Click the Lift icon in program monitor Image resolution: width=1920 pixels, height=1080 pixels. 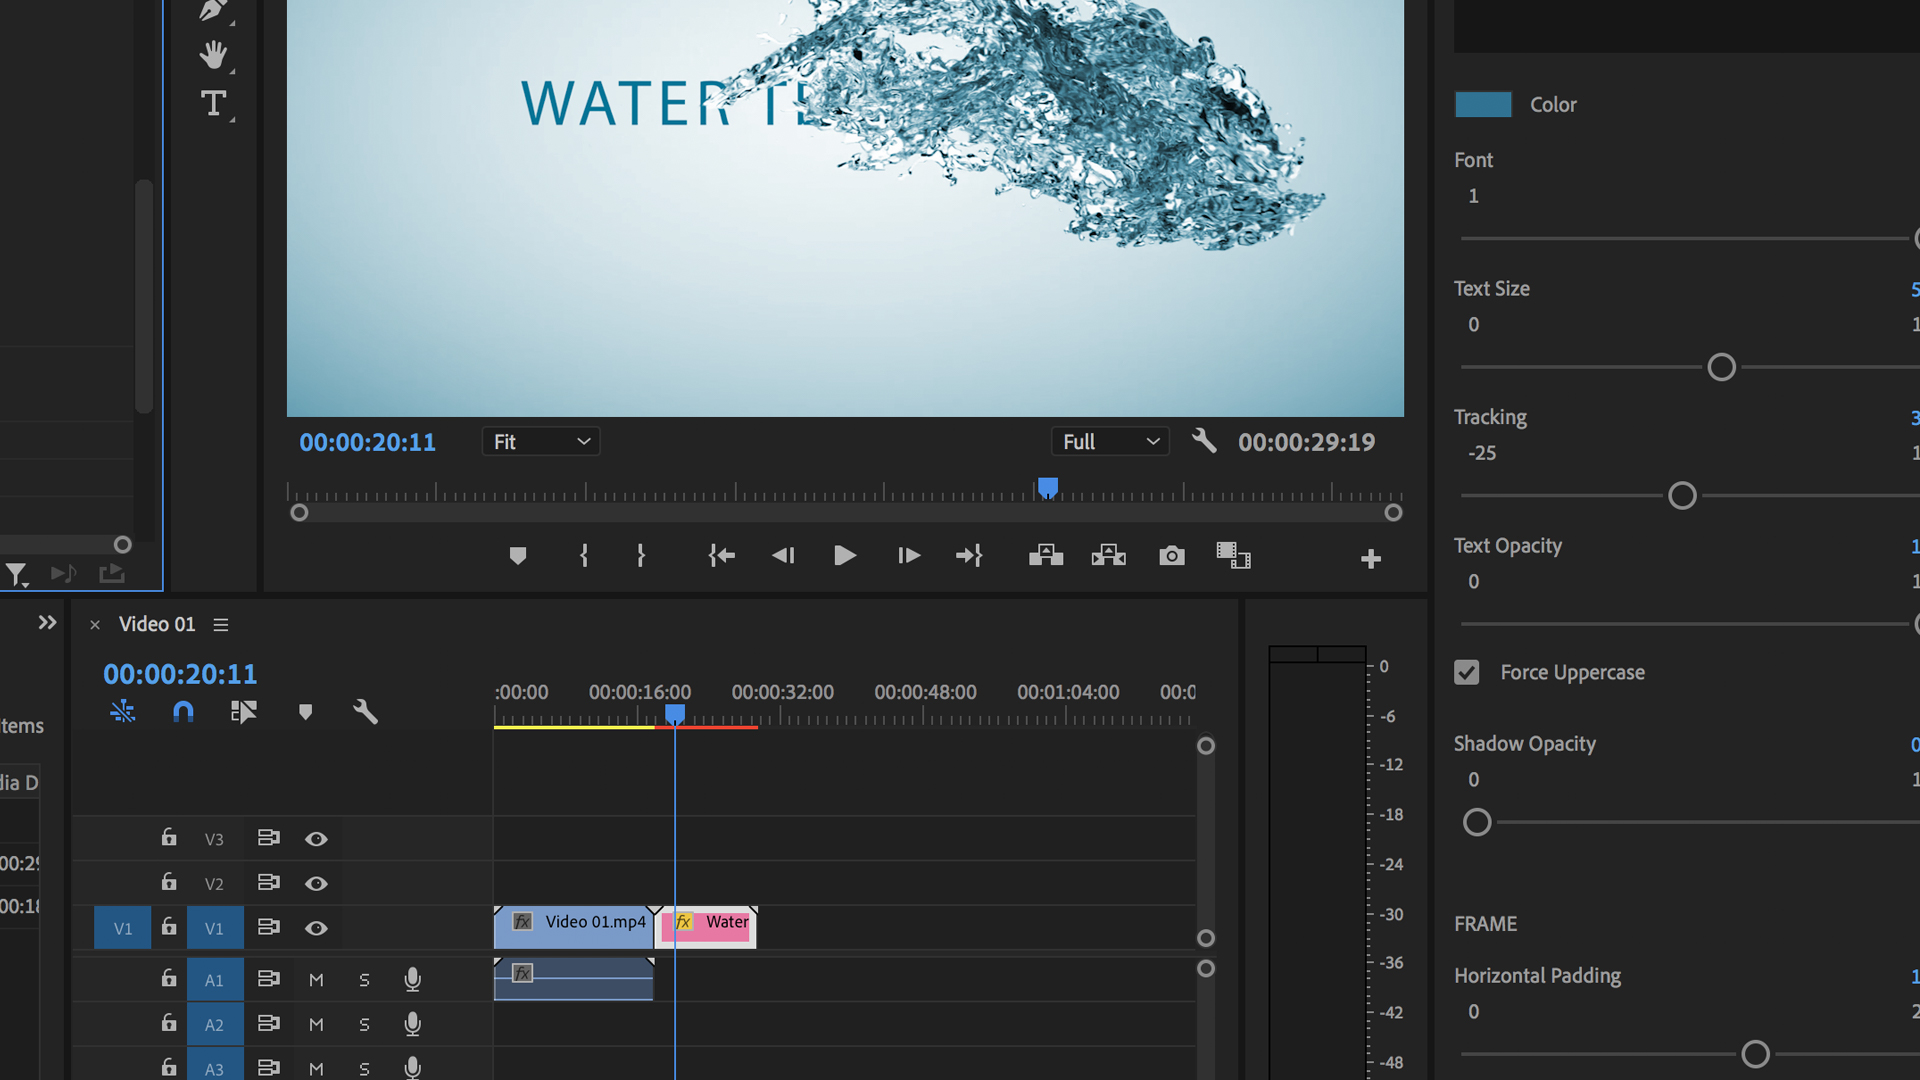1045,556
